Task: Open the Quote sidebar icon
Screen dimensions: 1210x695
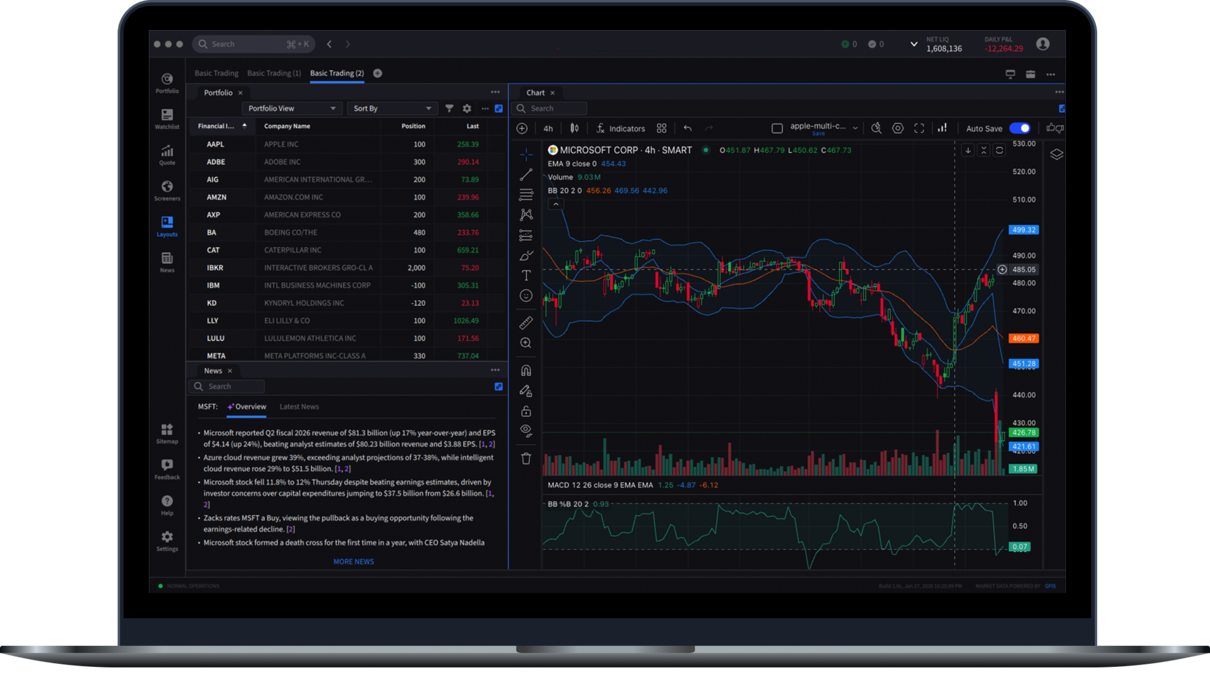Action: (167, 154)
